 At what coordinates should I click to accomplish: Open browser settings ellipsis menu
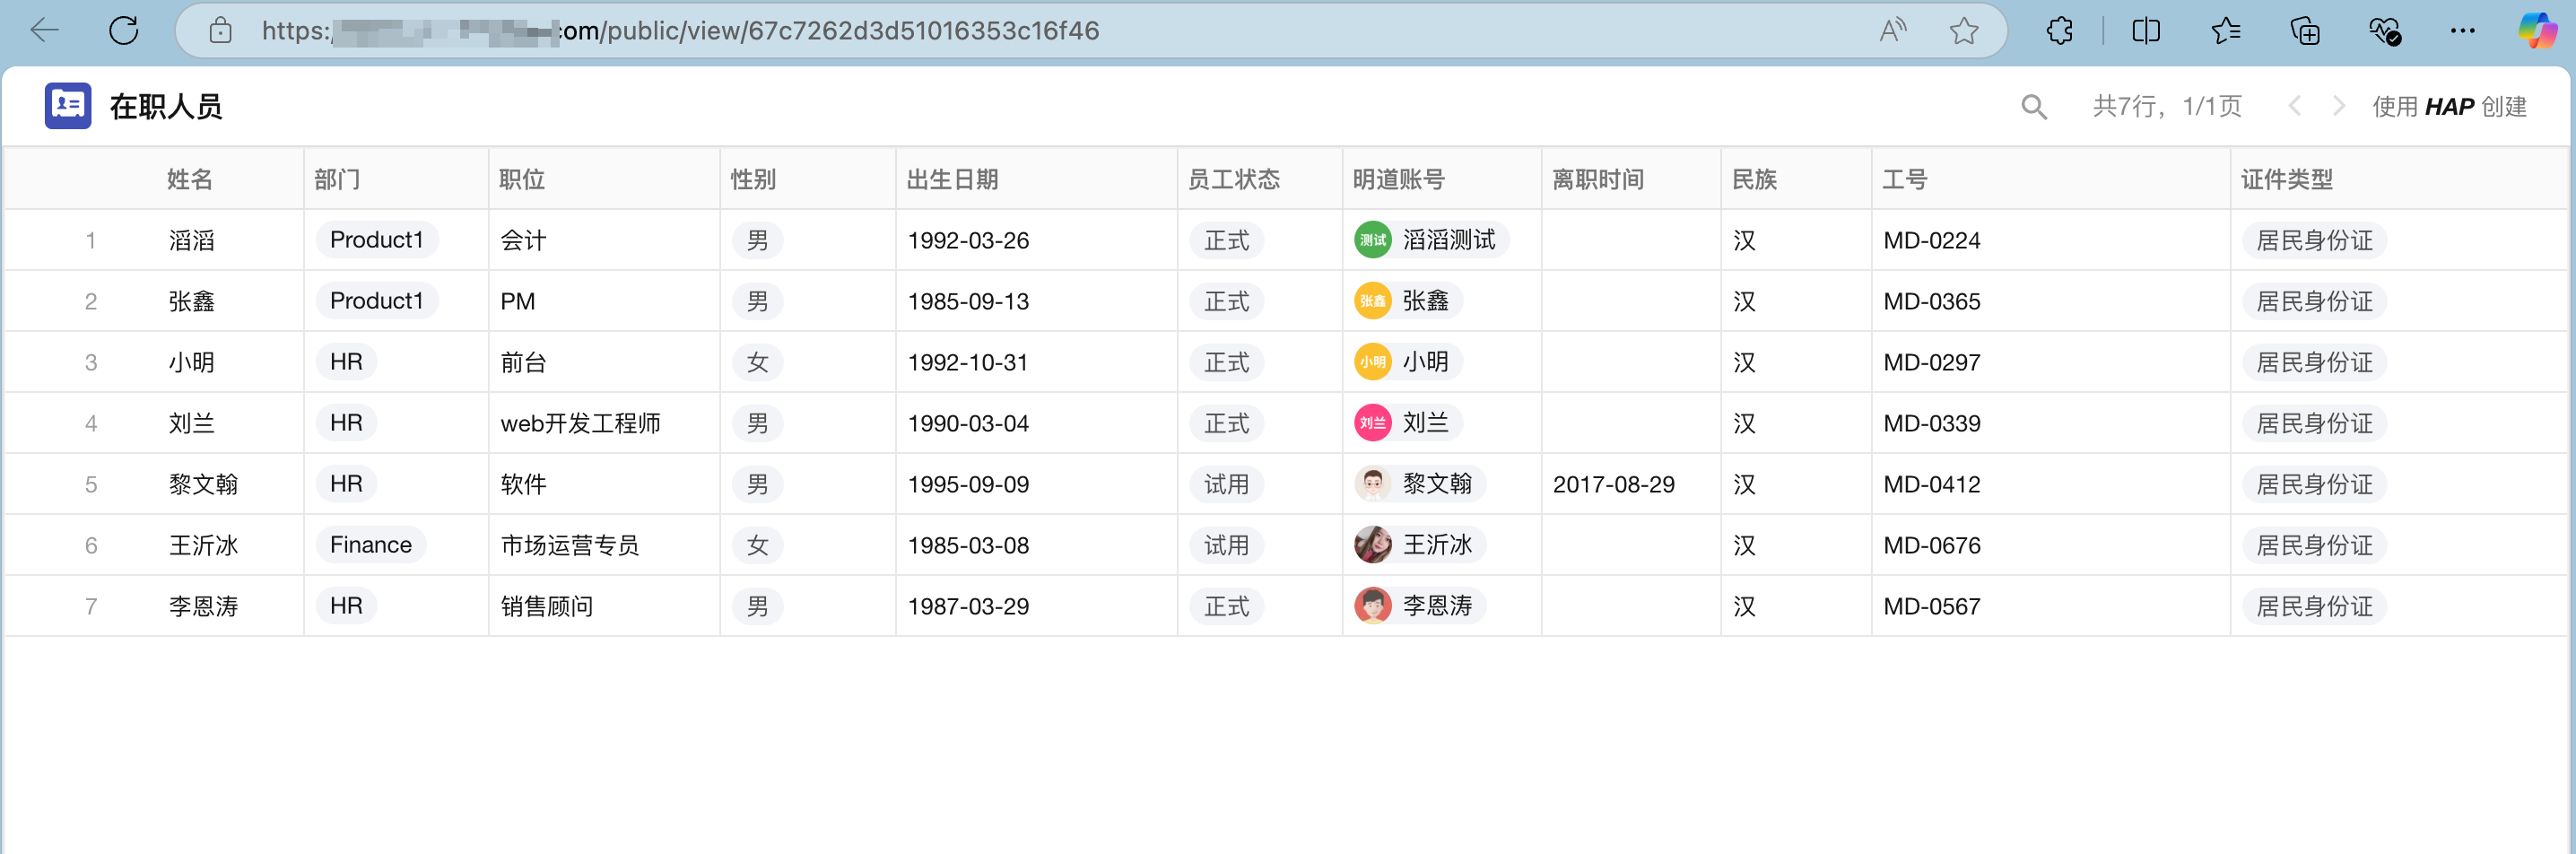[2462, 31]
